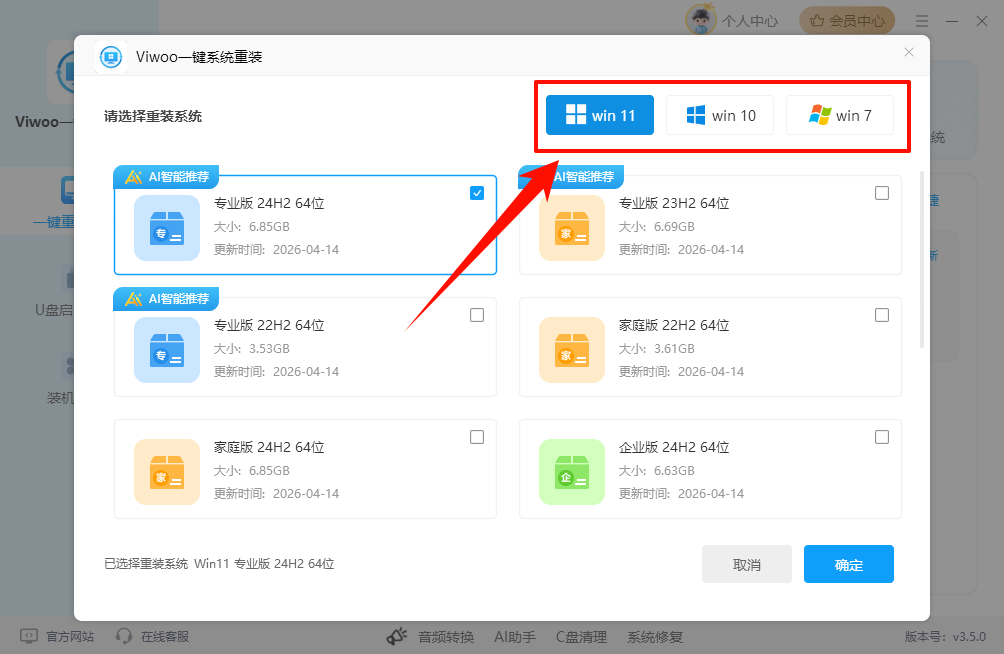Click the 确定 confirm button

click(x=848, y=564)
